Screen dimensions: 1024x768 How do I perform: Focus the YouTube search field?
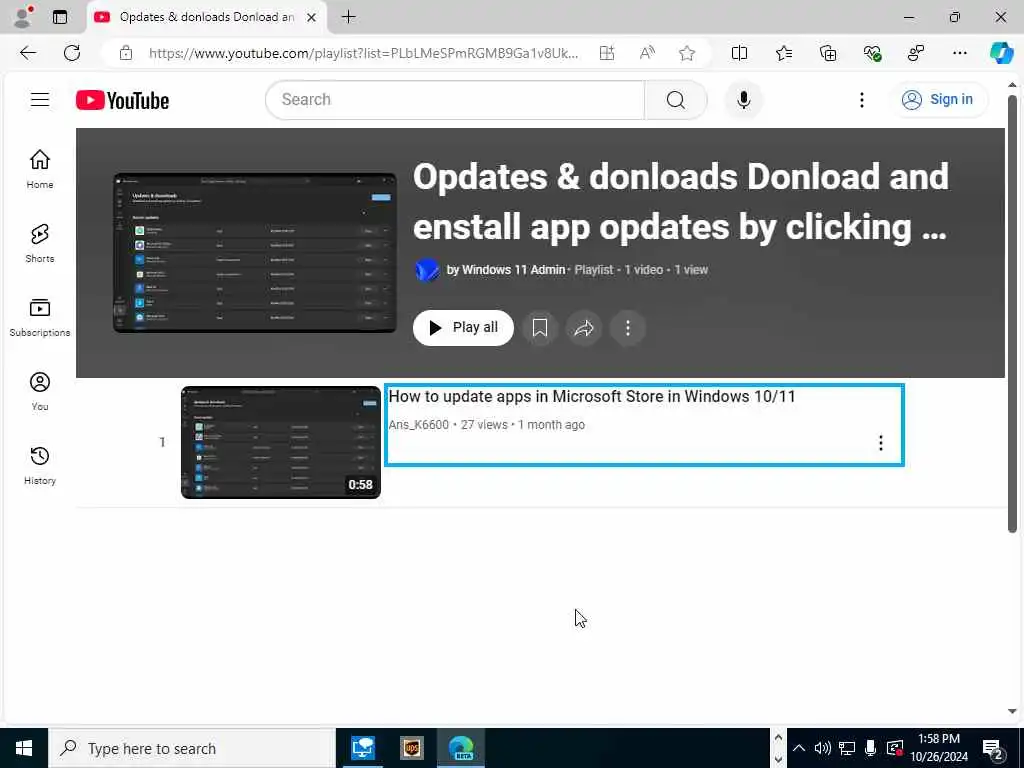[455, 100]
